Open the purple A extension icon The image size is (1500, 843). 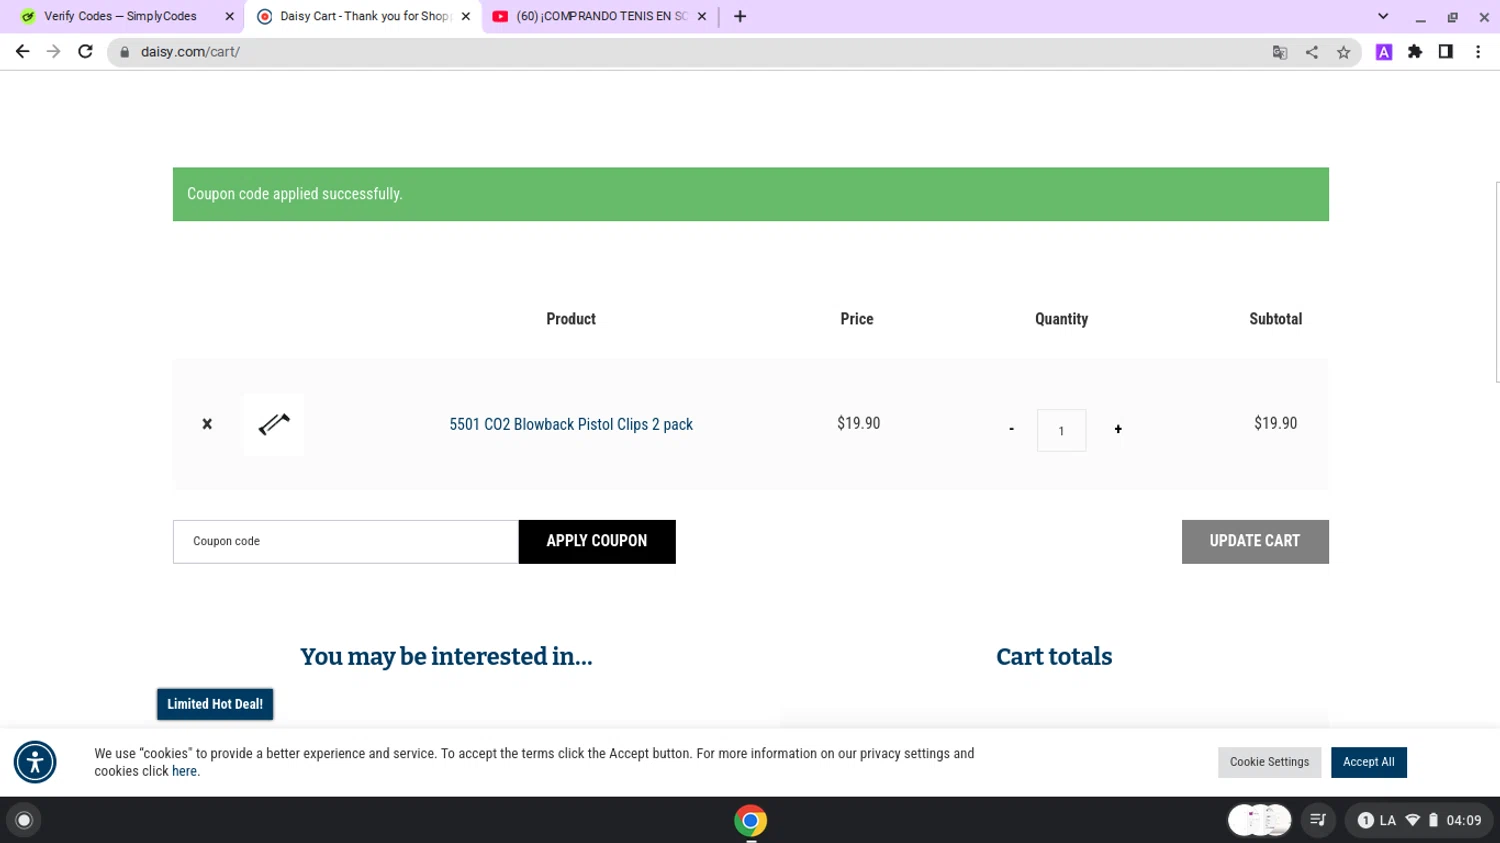pyautogui.click(x=1384, y=52)
